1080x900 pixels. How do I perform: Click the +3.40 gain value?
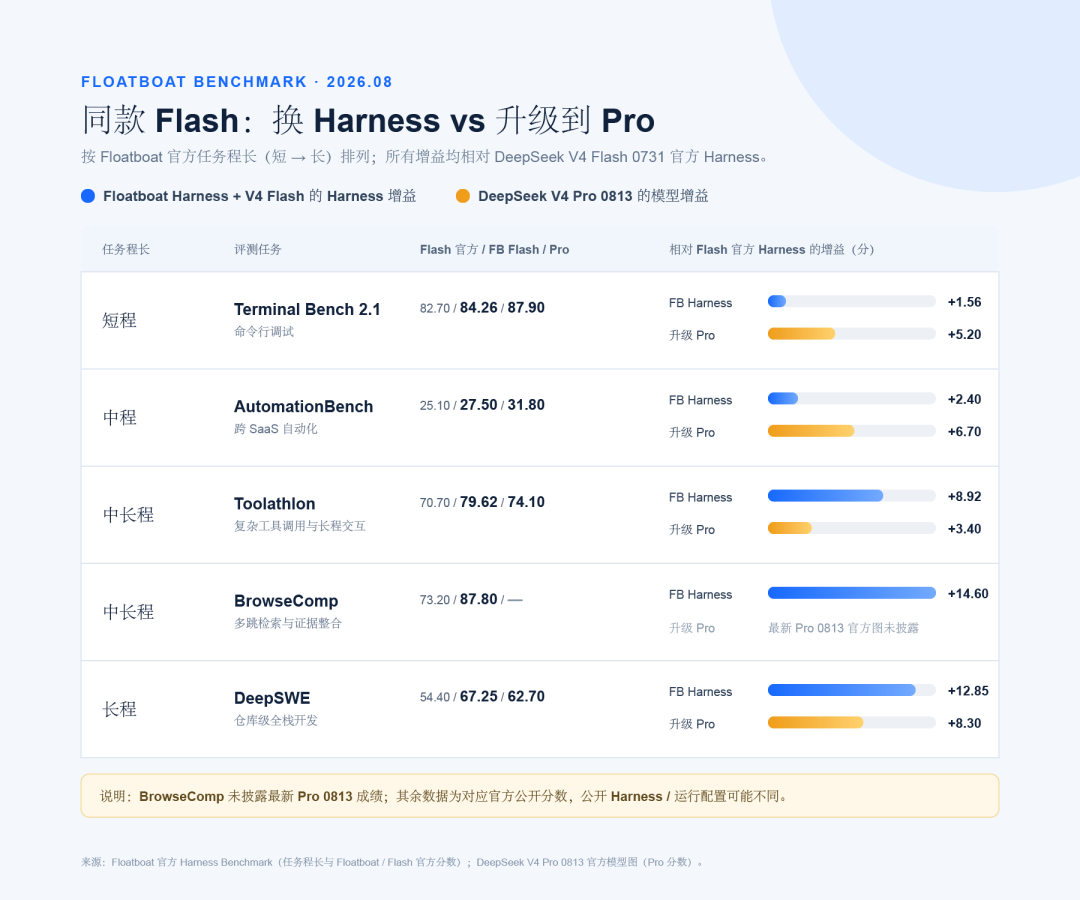click(964, 528)
